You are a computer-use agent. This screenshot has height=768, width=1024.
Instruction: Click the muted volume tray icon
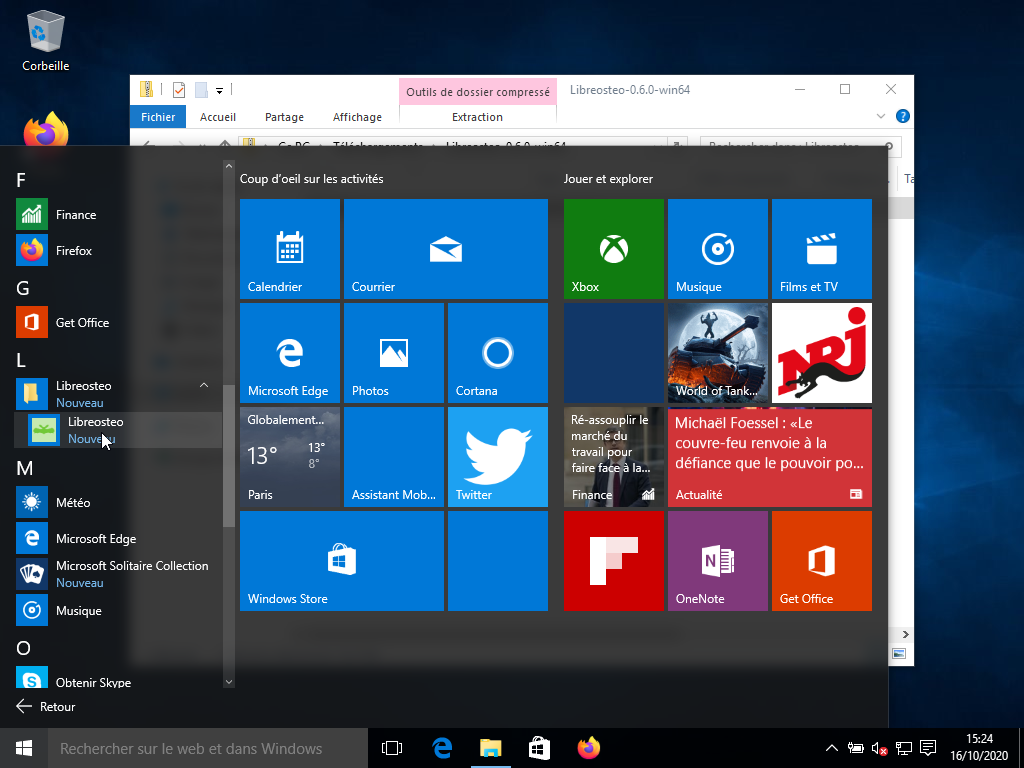pos(879,748)
